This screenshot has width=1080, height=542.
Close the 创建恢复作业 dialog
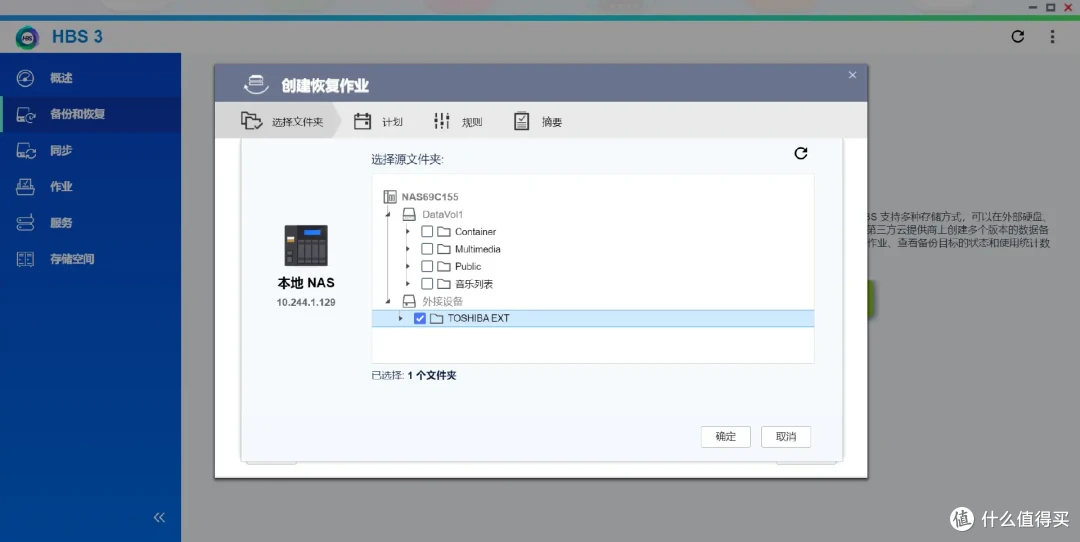coord(852,75)
